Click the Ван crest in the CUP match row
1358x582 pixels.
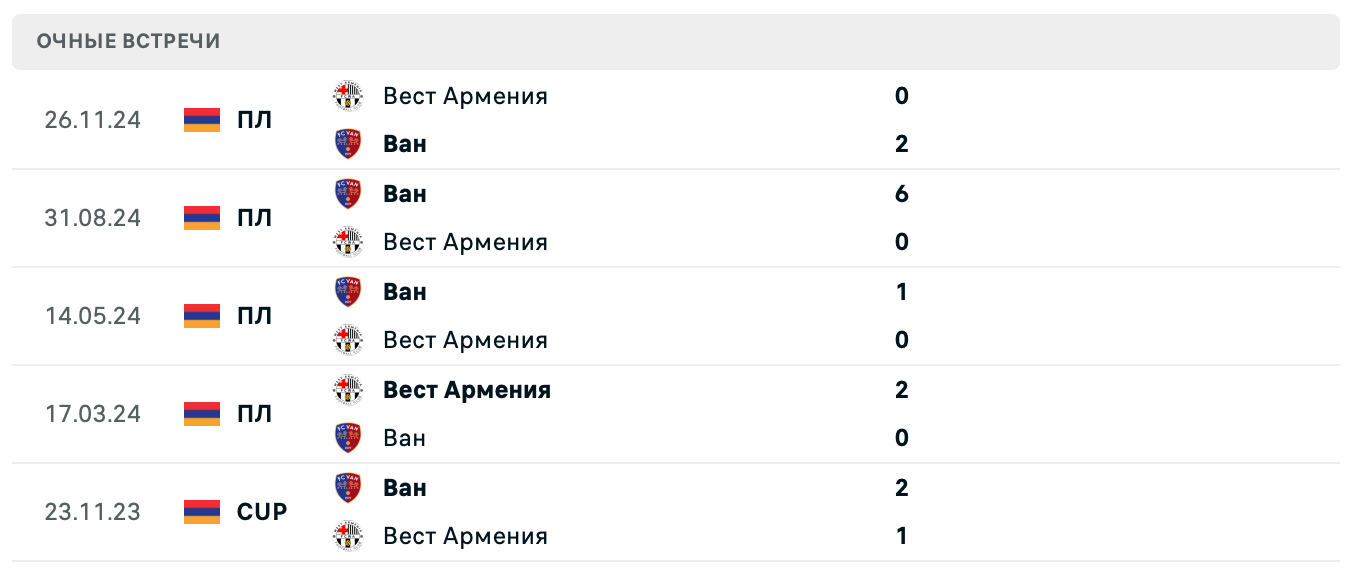coord(348,487)
